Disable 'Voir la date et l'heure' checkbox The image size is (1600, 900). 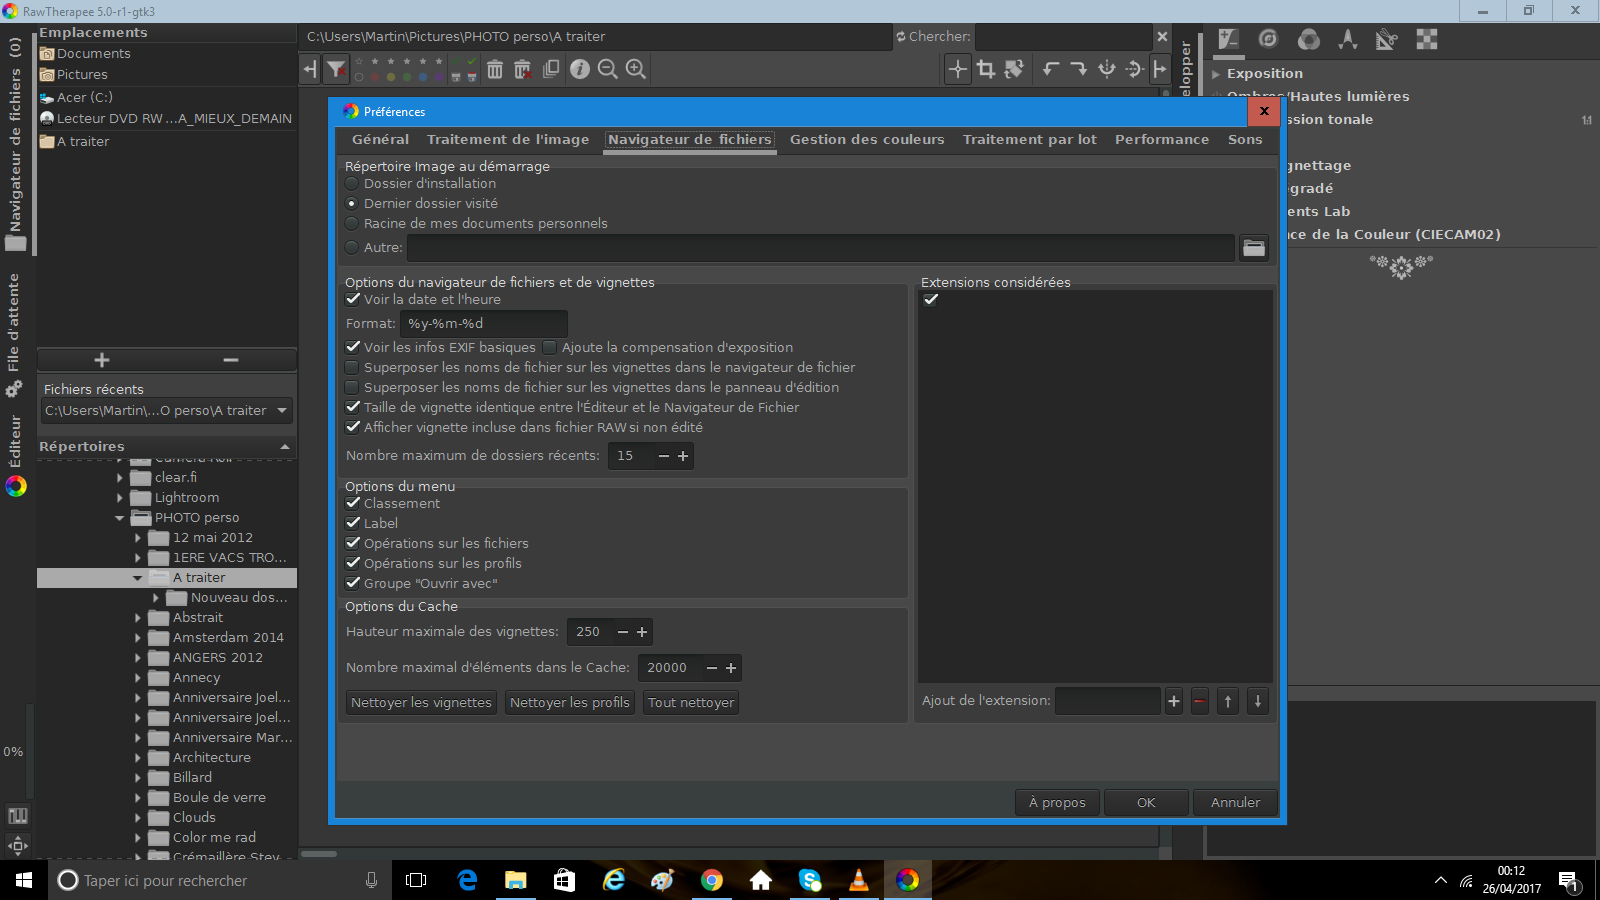coord(353,299)
